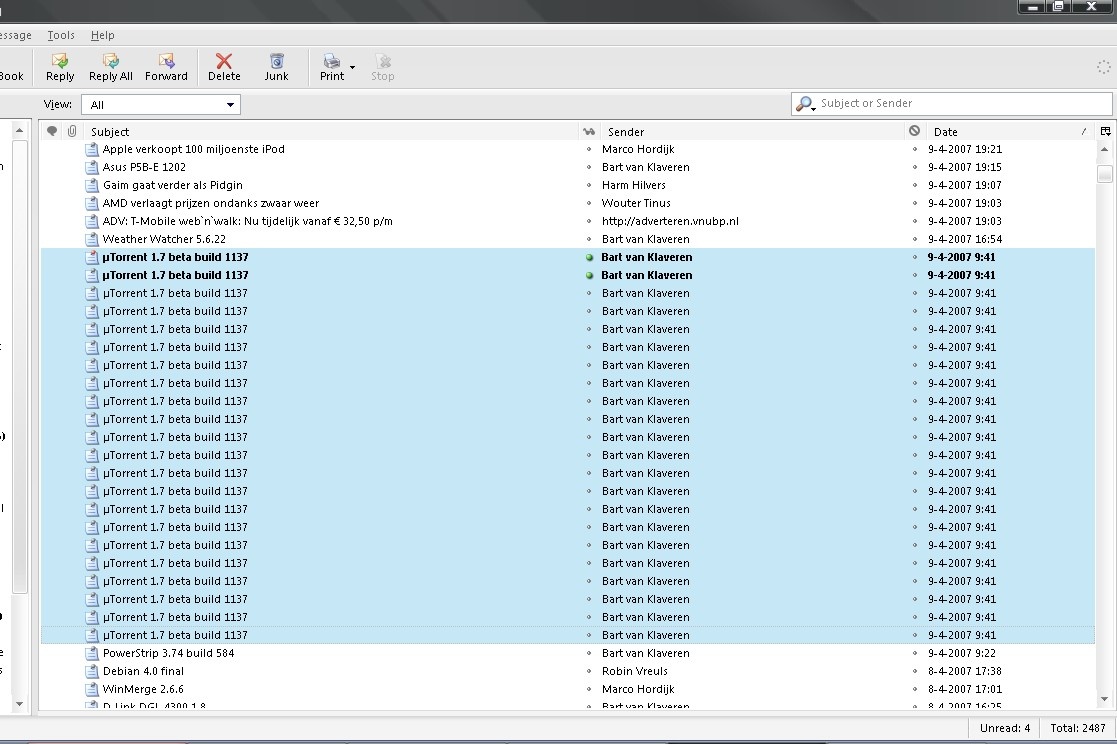Click the Reply toolbar icon
The width and height of the screenshot is (1117, 744).
click(x=60, y=67)
